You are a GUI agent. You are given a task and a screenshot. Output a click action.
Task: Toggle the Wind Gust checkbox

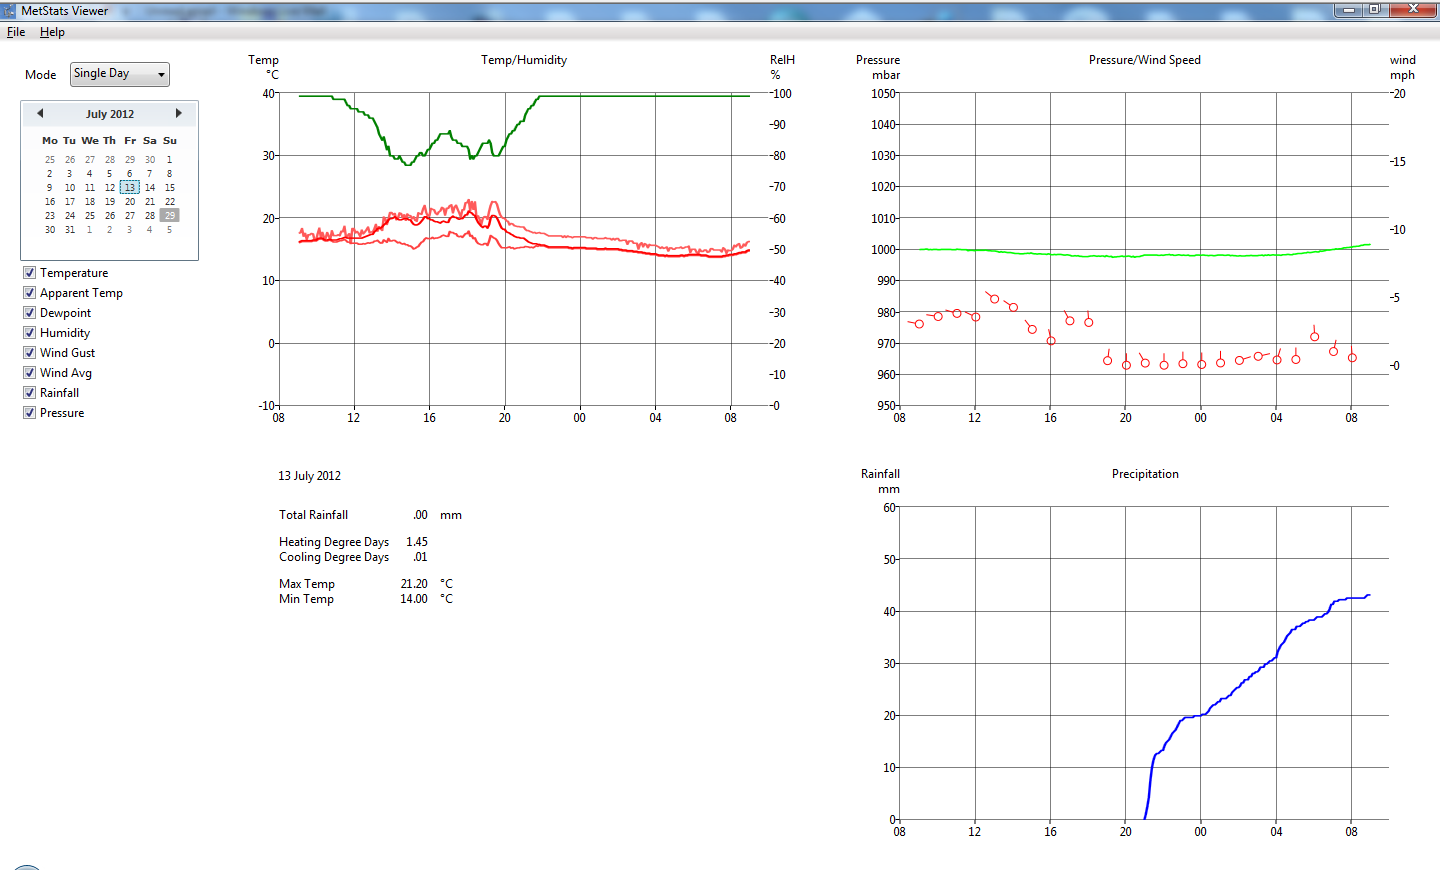tap(30, 353)
